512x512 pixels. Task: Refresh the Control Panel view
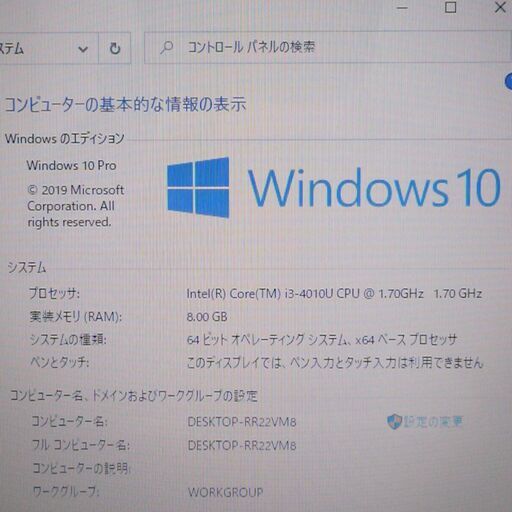[x=115, y=48]
